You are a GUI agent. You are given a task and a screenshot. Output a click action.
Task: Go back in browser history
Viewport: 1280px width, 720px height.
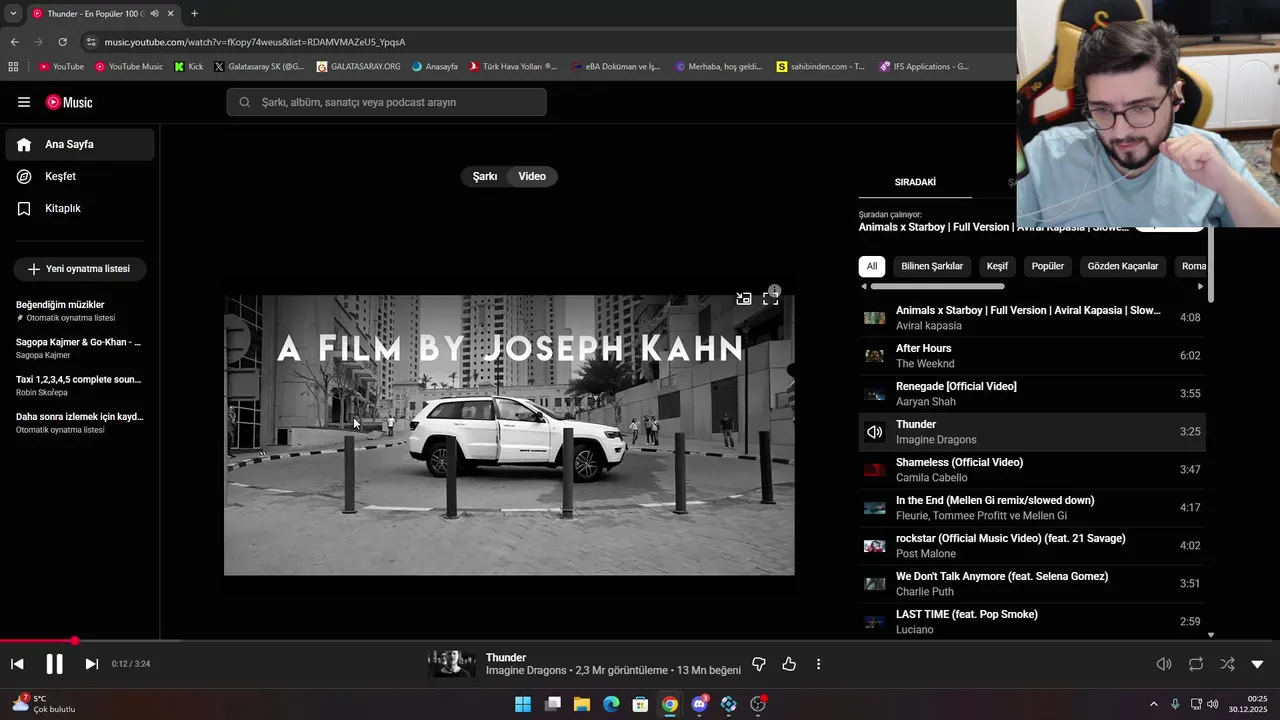(14, 42)
